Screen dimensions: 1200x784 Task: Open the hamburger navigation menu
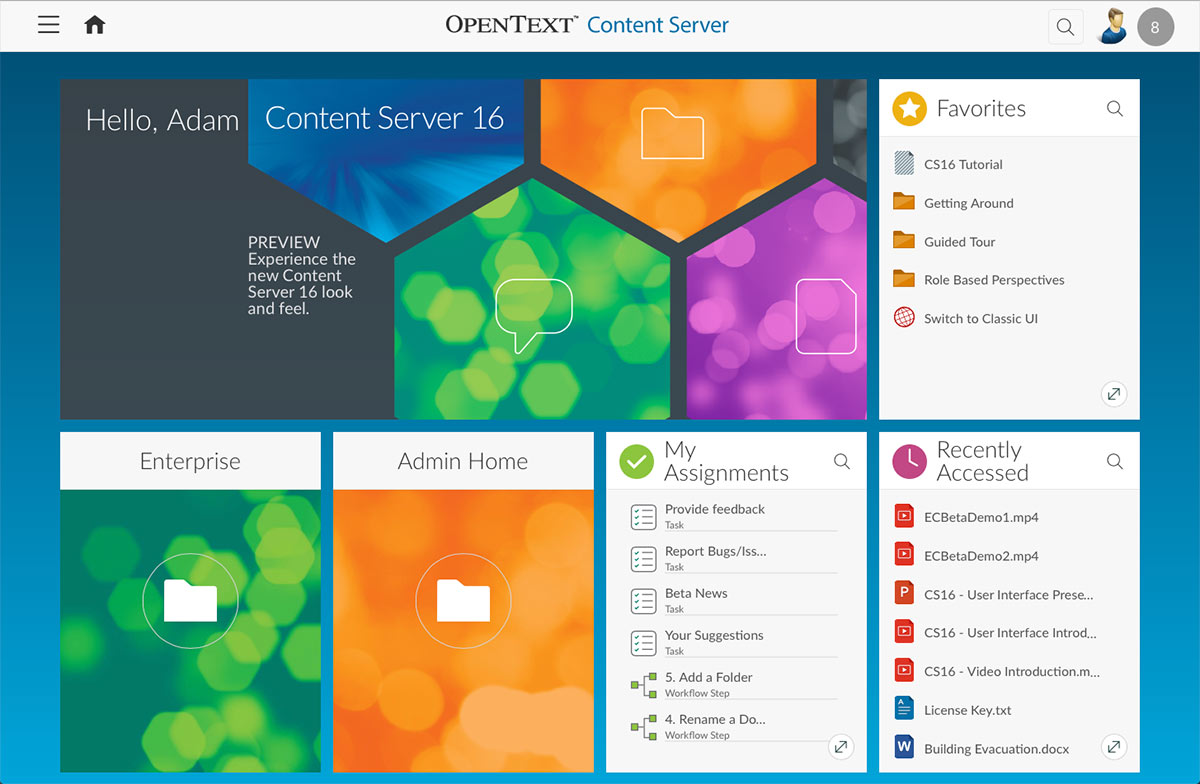[48, 25]
